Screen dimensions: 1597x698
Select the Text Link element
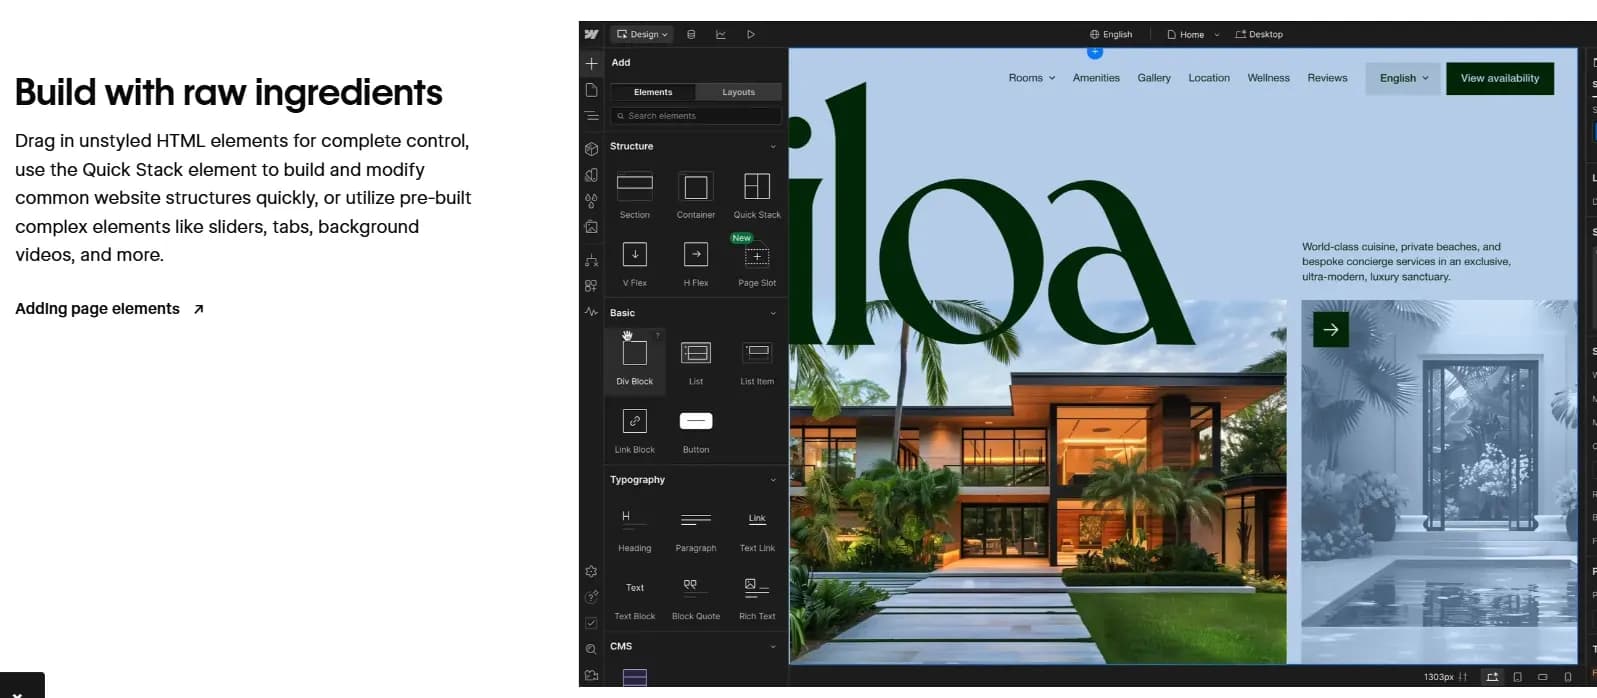click(757, 529)
